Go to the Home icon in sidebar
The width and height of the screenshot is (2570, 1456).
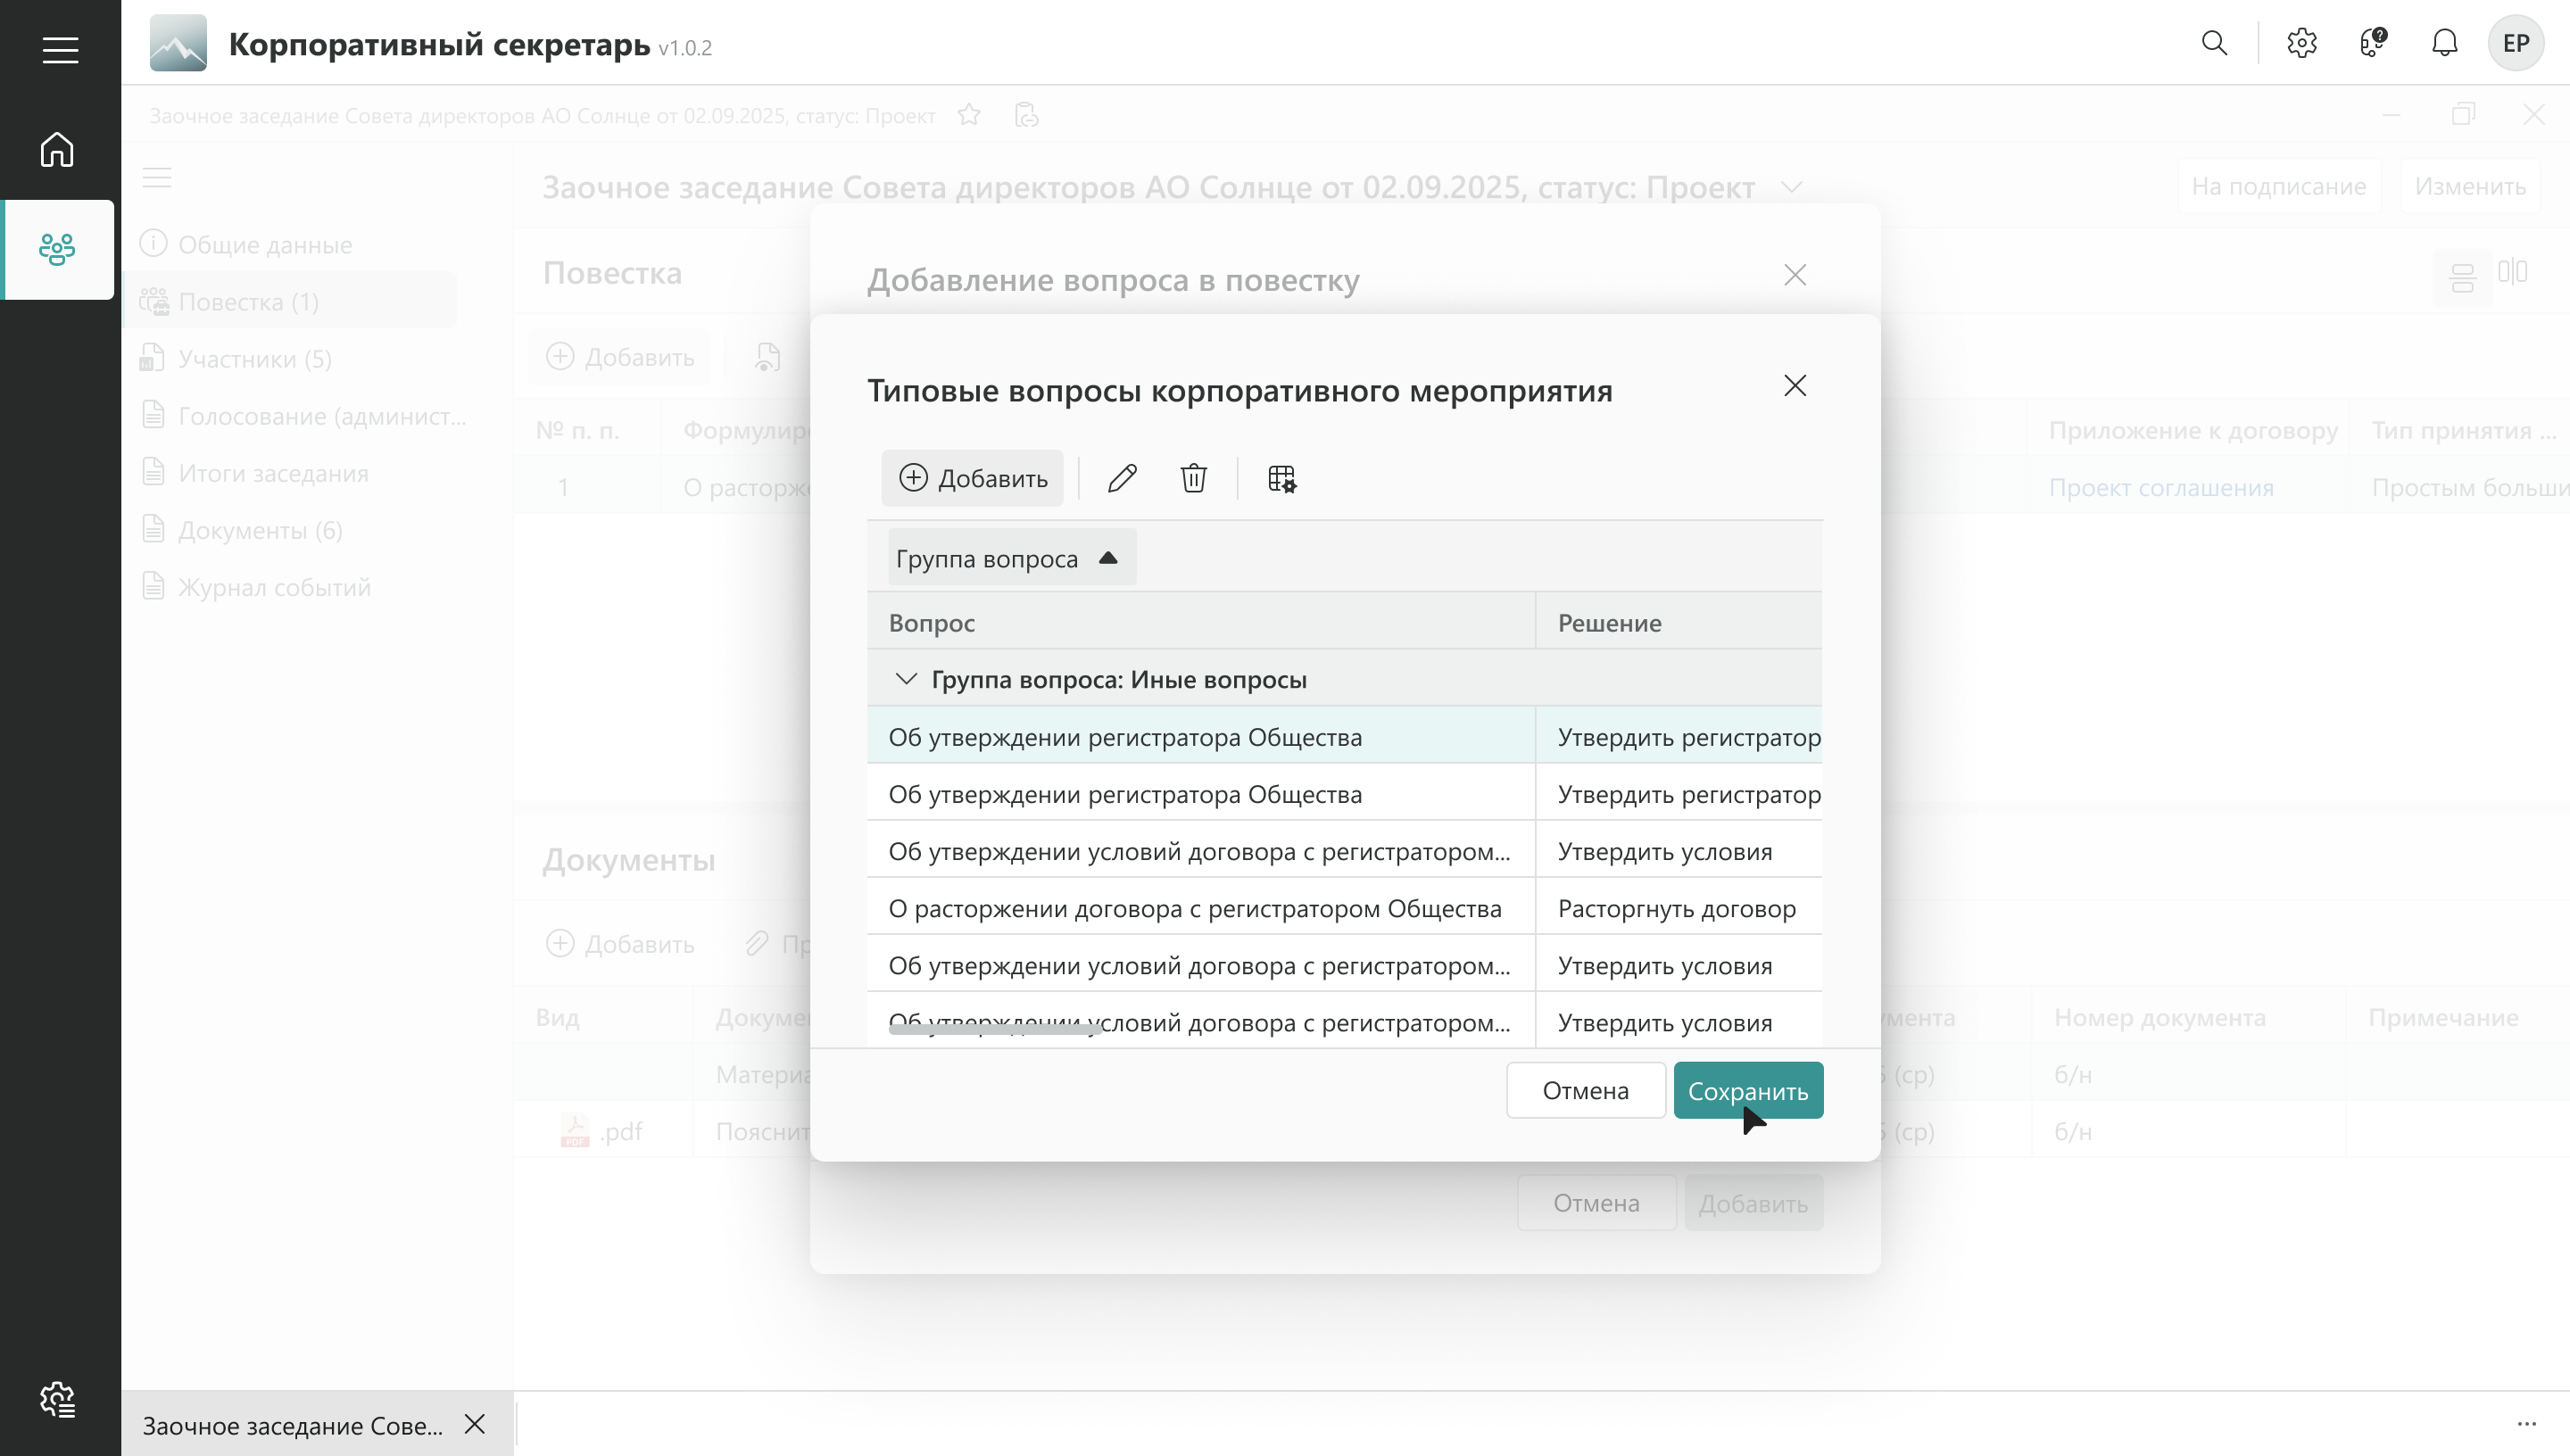point(57,150)
